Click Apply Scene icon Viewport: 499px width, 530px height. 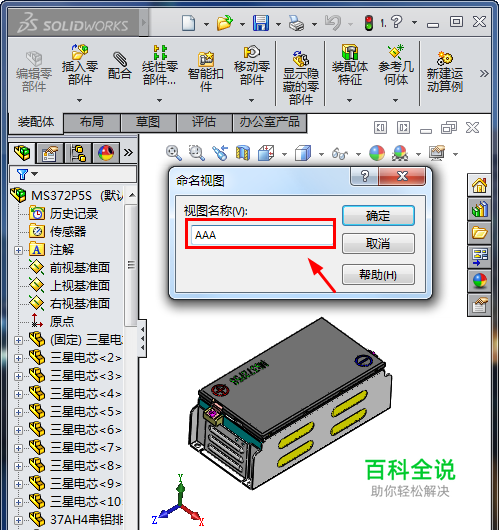(400, 153)
